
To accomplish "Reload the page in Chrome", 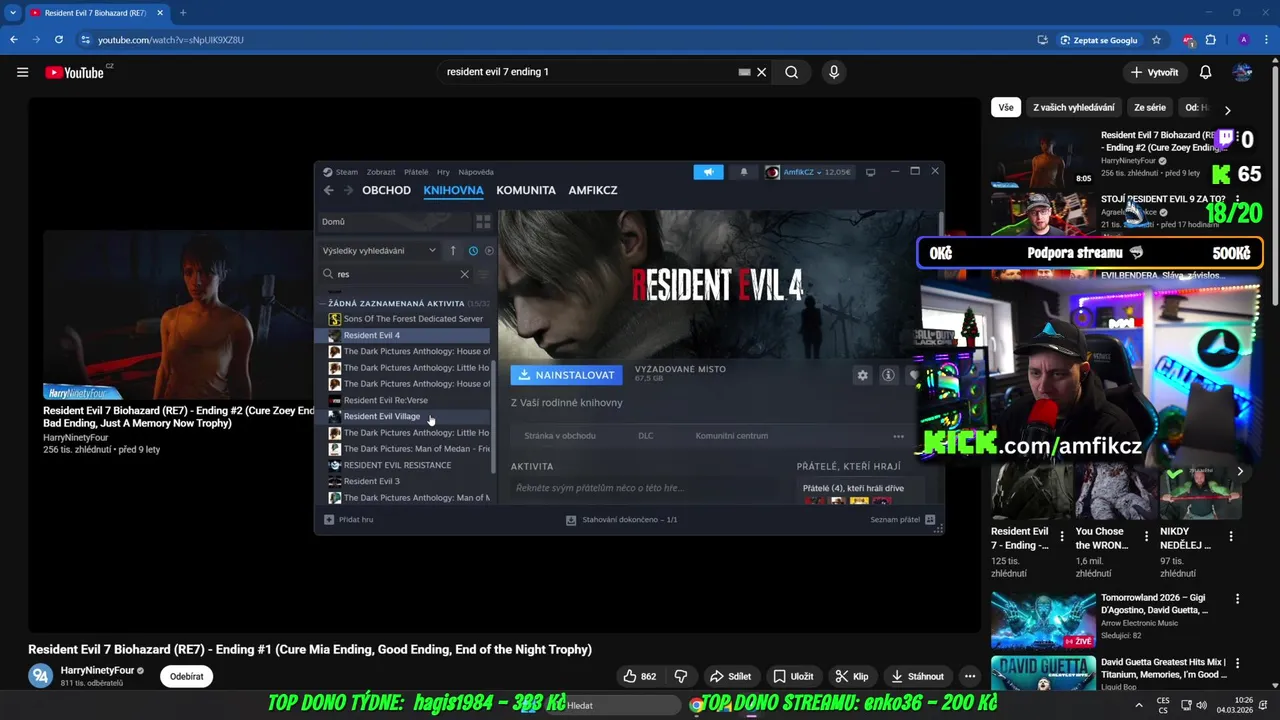I will 59,40.
